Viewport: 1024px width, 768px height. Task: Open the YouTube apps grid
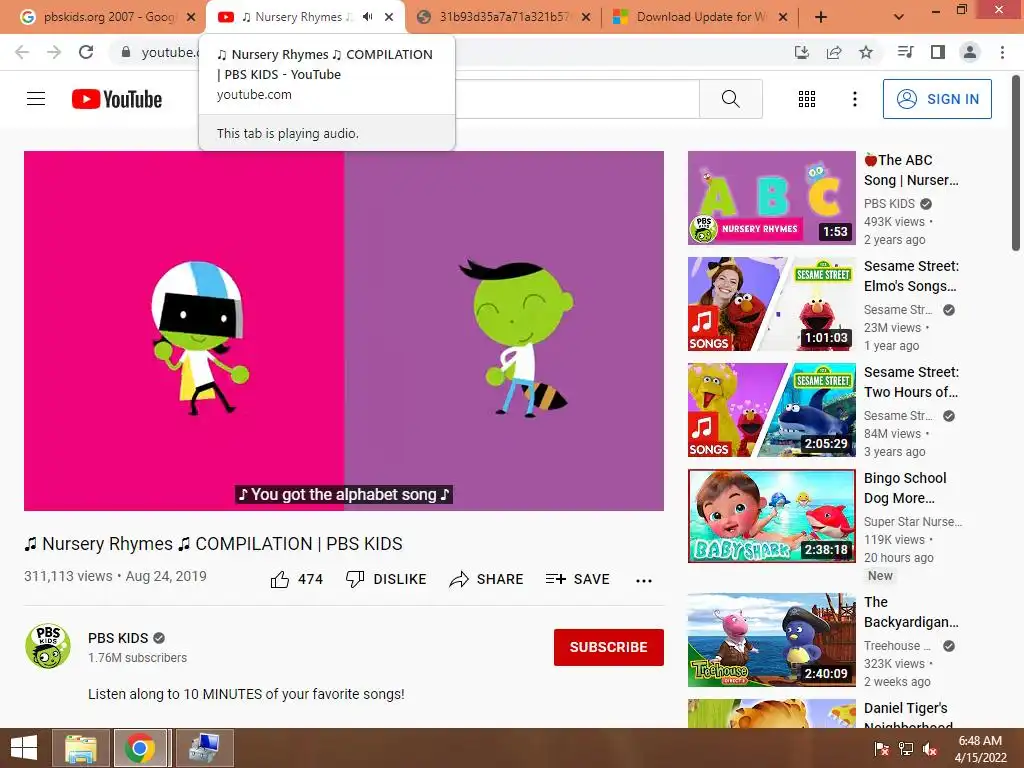(807, 99)
